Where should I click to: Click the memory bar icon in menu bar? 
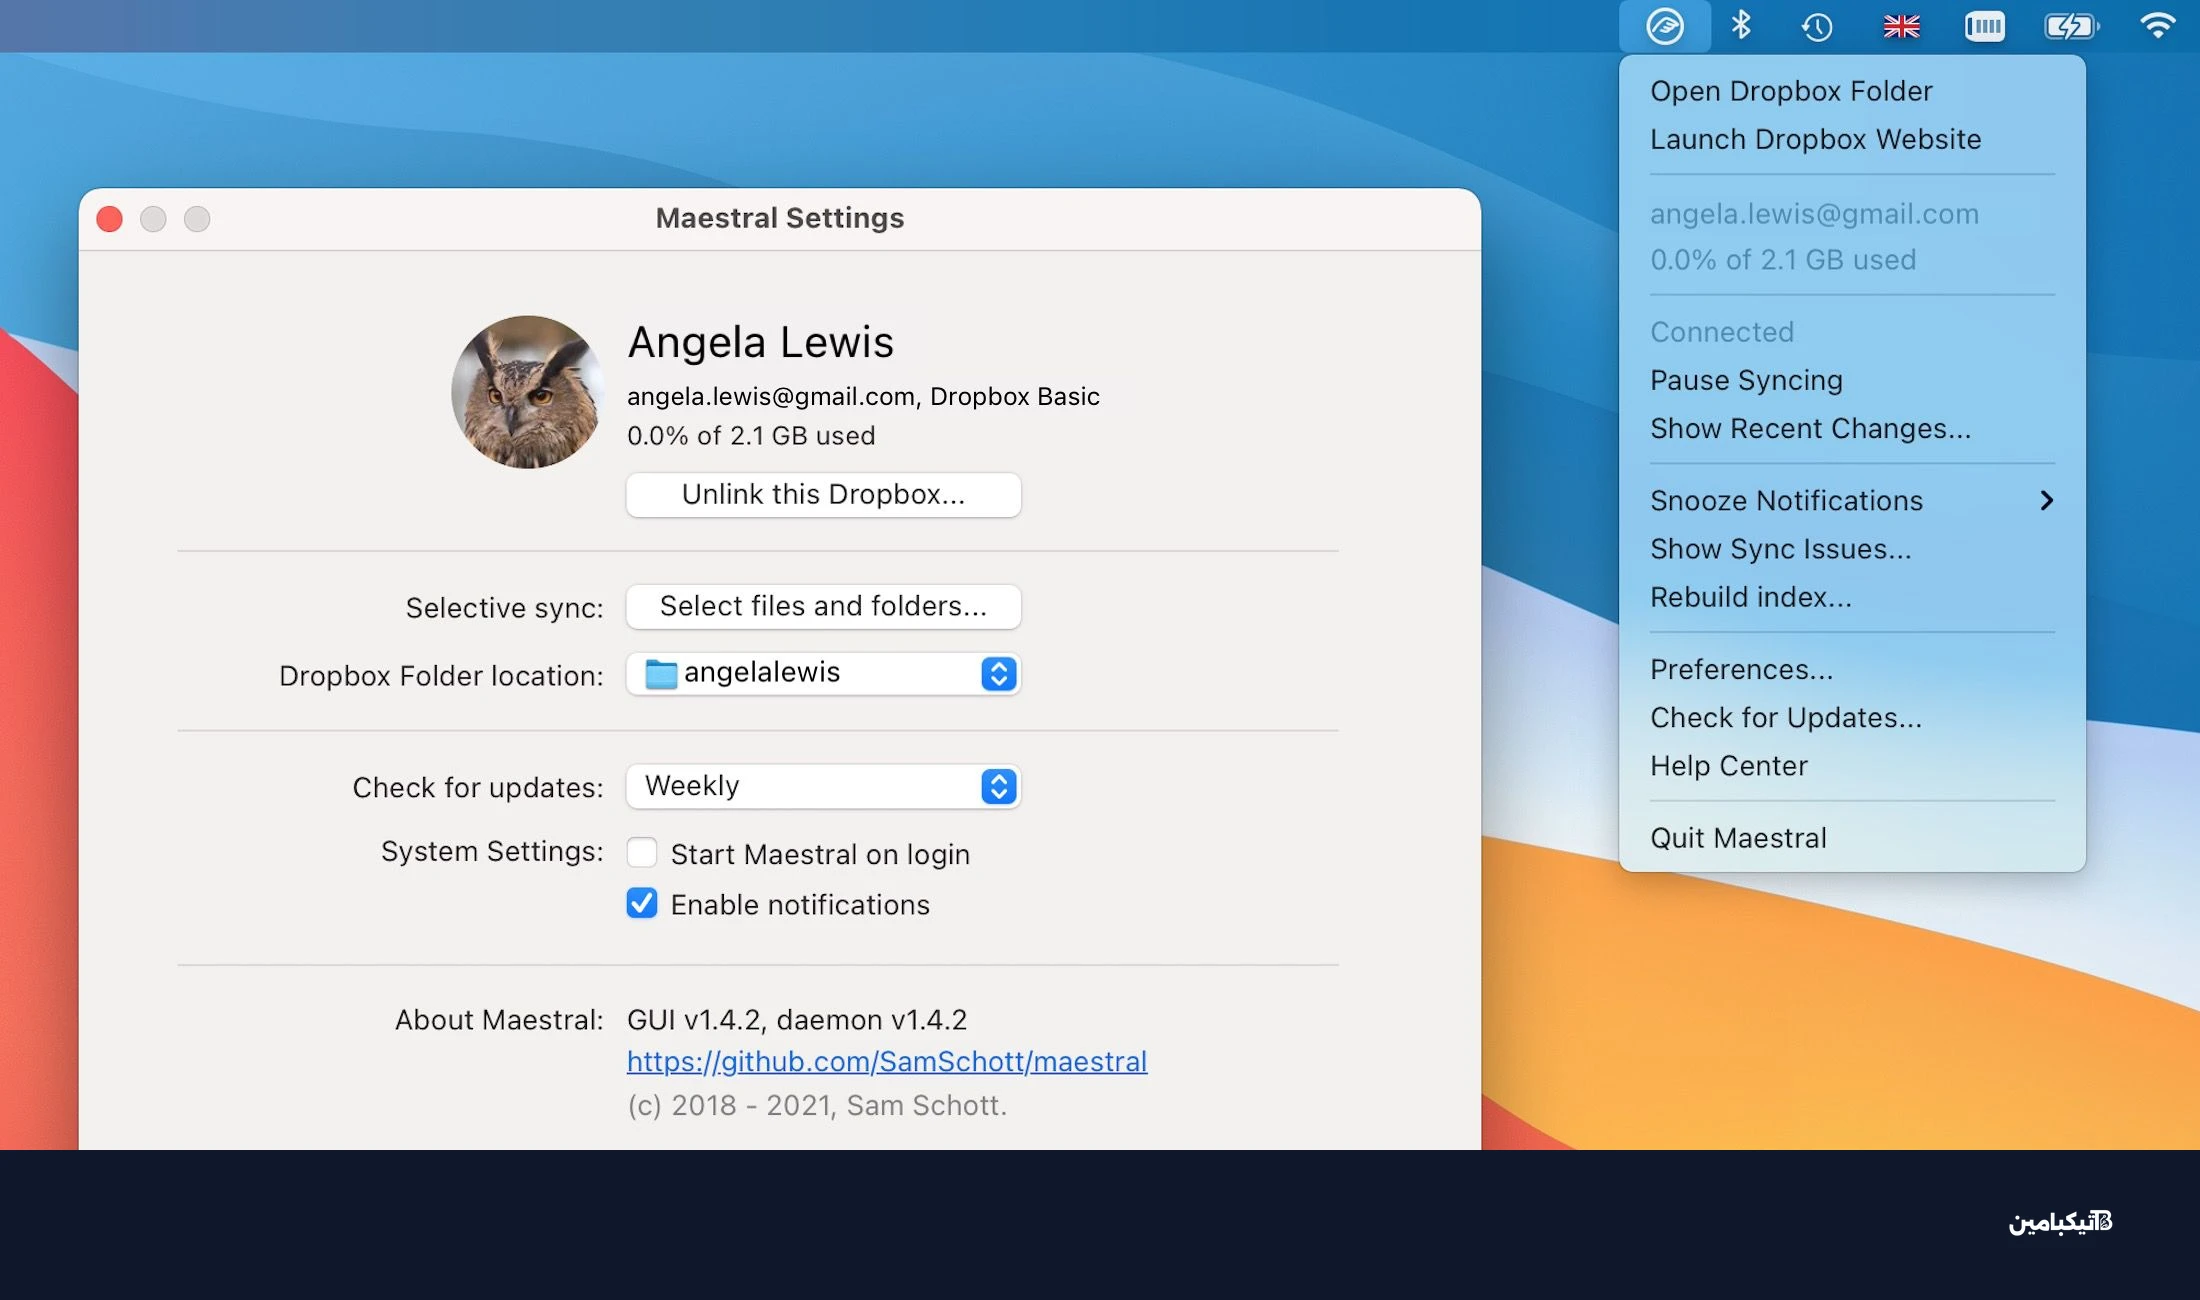[1984, 26]
